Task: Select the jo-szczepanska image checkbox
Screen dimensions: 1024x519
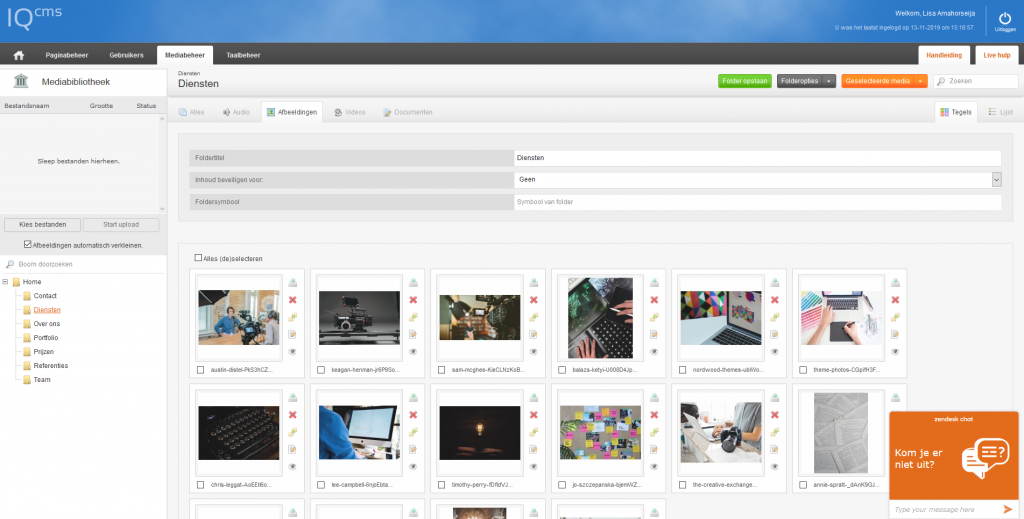Action: pos(562,485)
